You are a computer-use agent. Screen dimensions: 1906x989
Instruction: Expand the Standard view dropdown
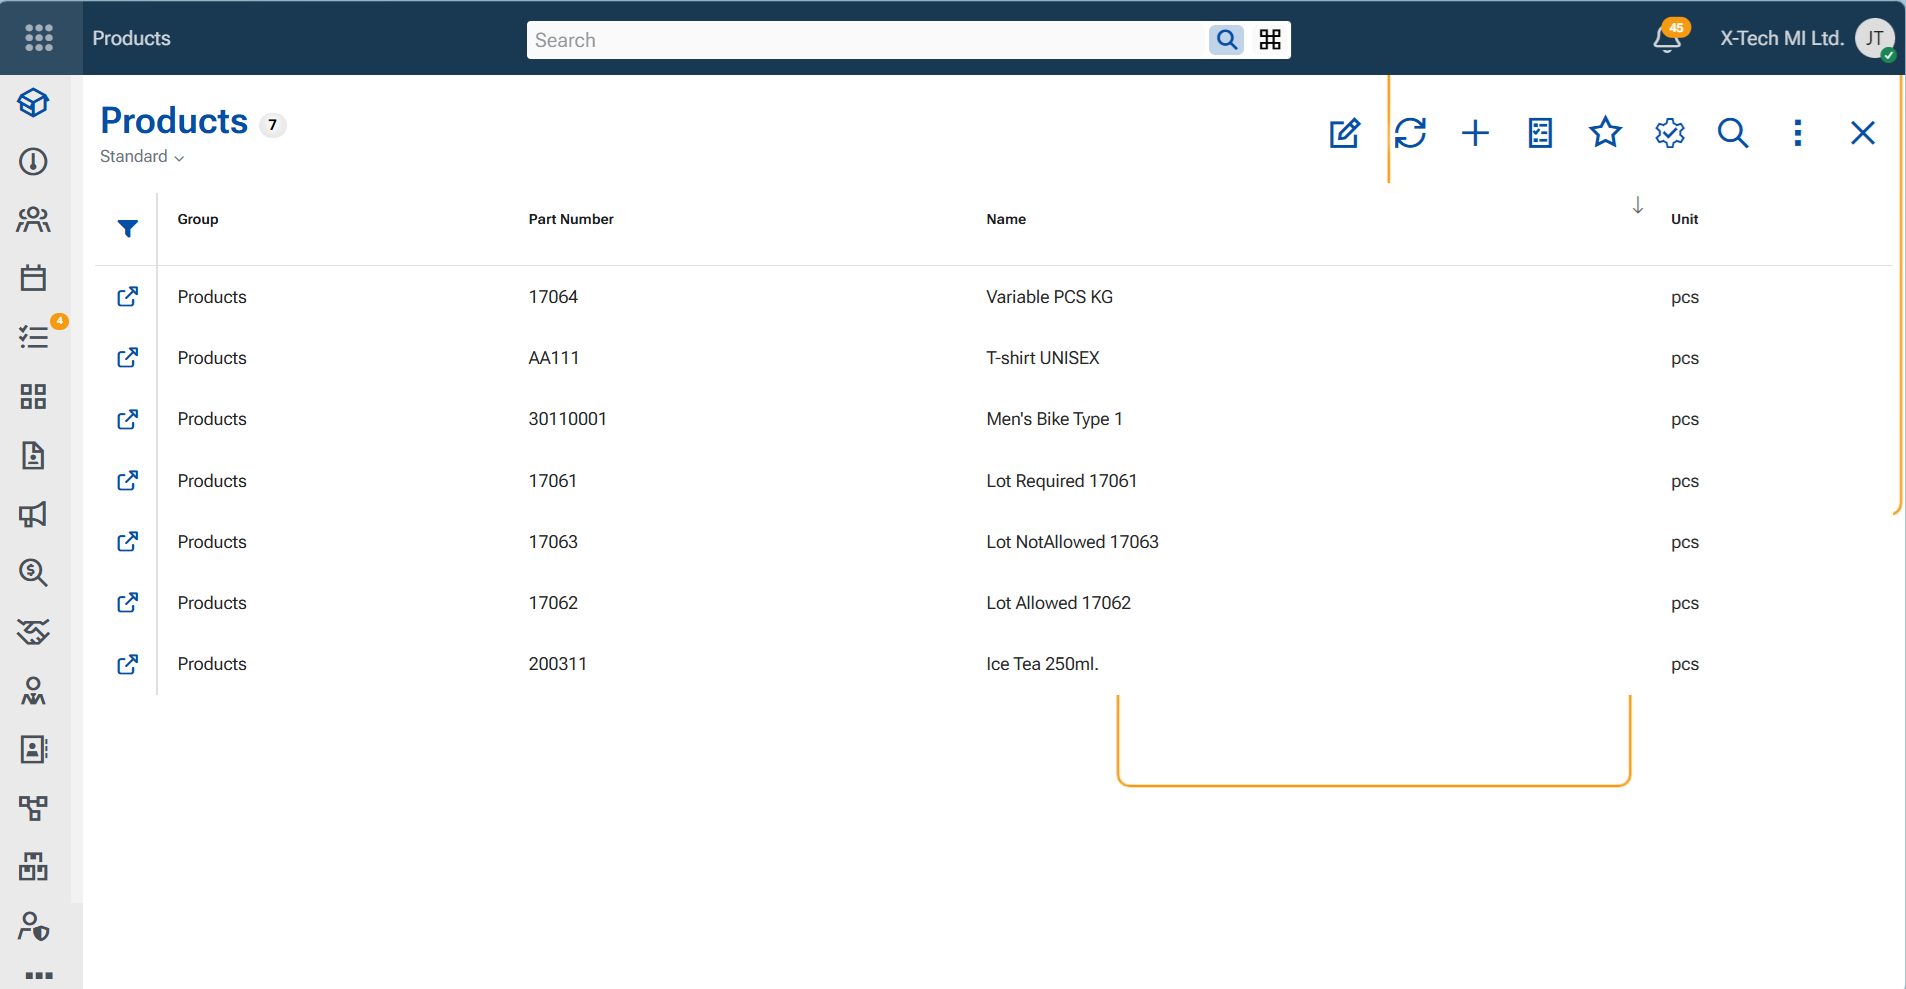(x=142, y=157)
